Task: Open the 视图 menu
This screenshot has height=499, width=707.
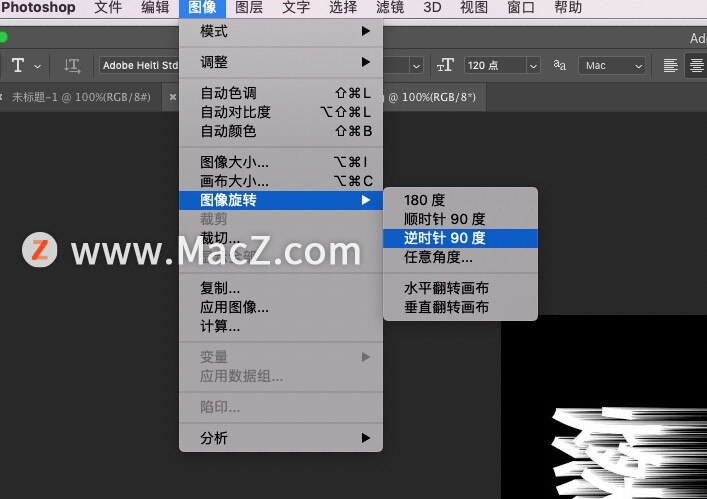Action: click(x=473, y=7)
